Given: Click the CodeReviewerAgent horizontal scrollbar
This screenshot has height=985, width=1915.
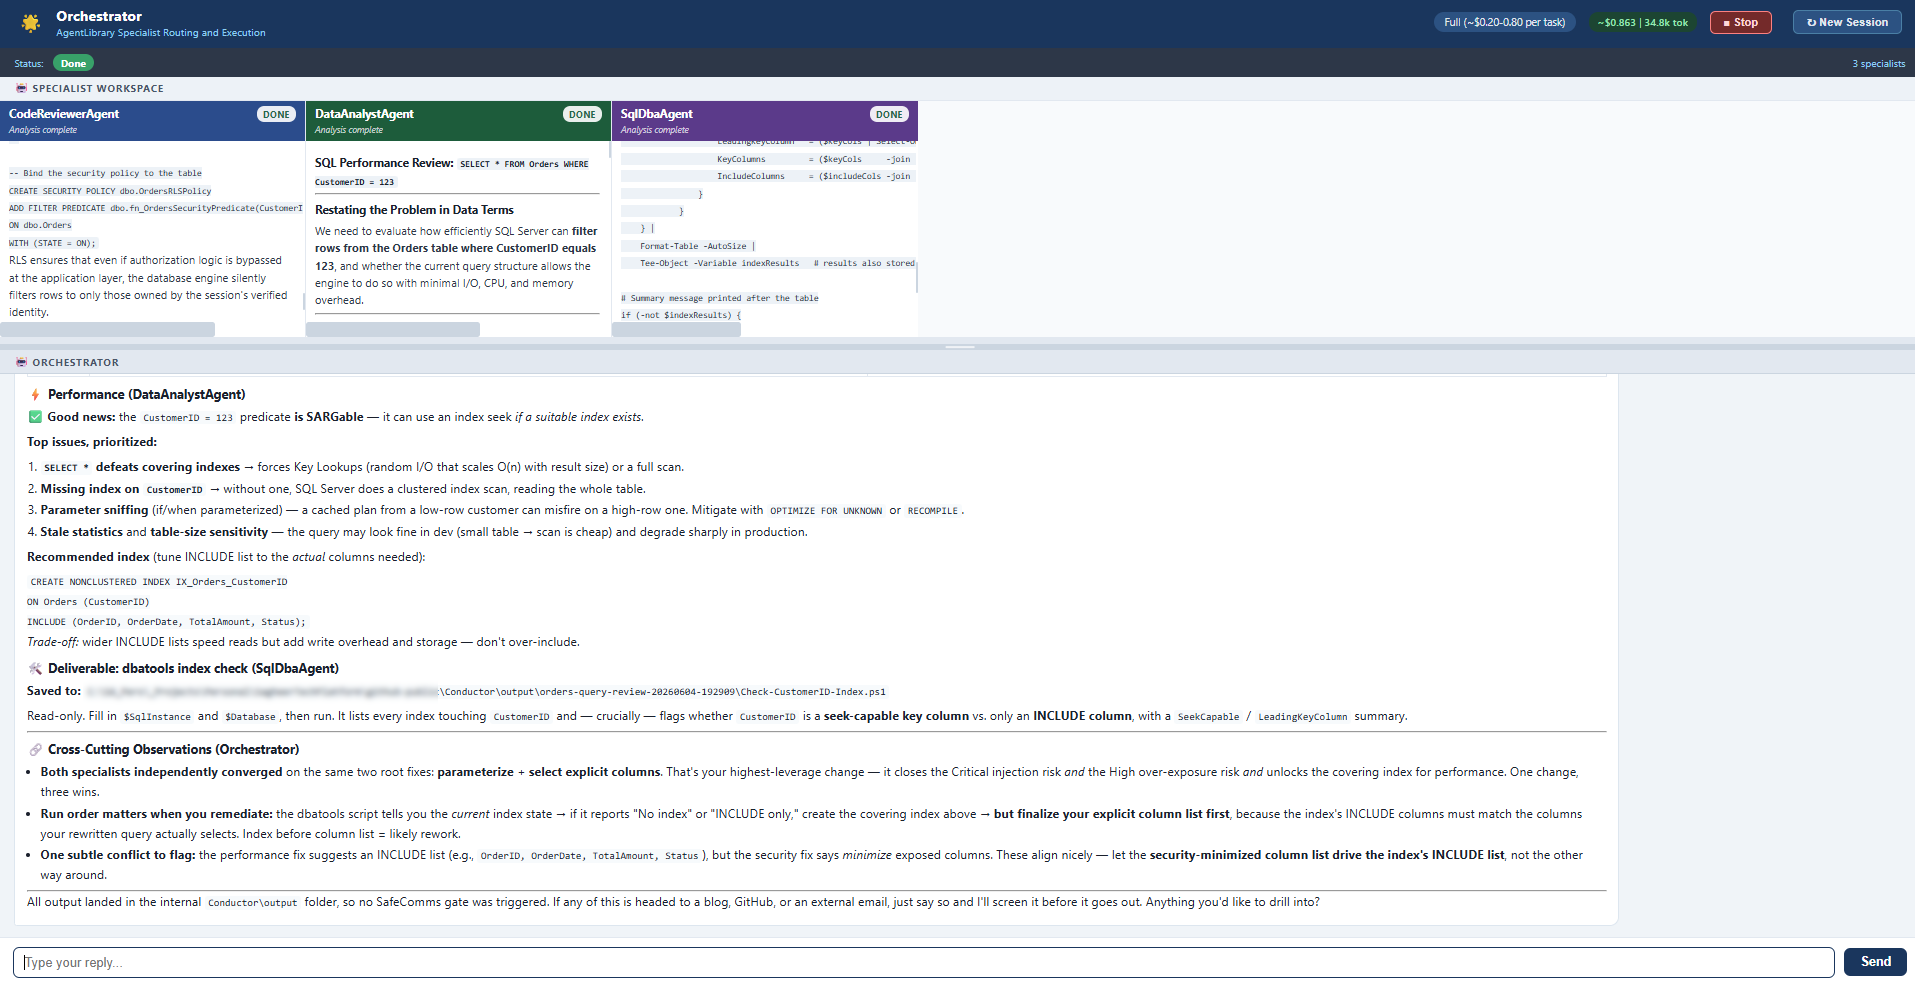Looking at the screenshot, I should [x=107, y=329].
